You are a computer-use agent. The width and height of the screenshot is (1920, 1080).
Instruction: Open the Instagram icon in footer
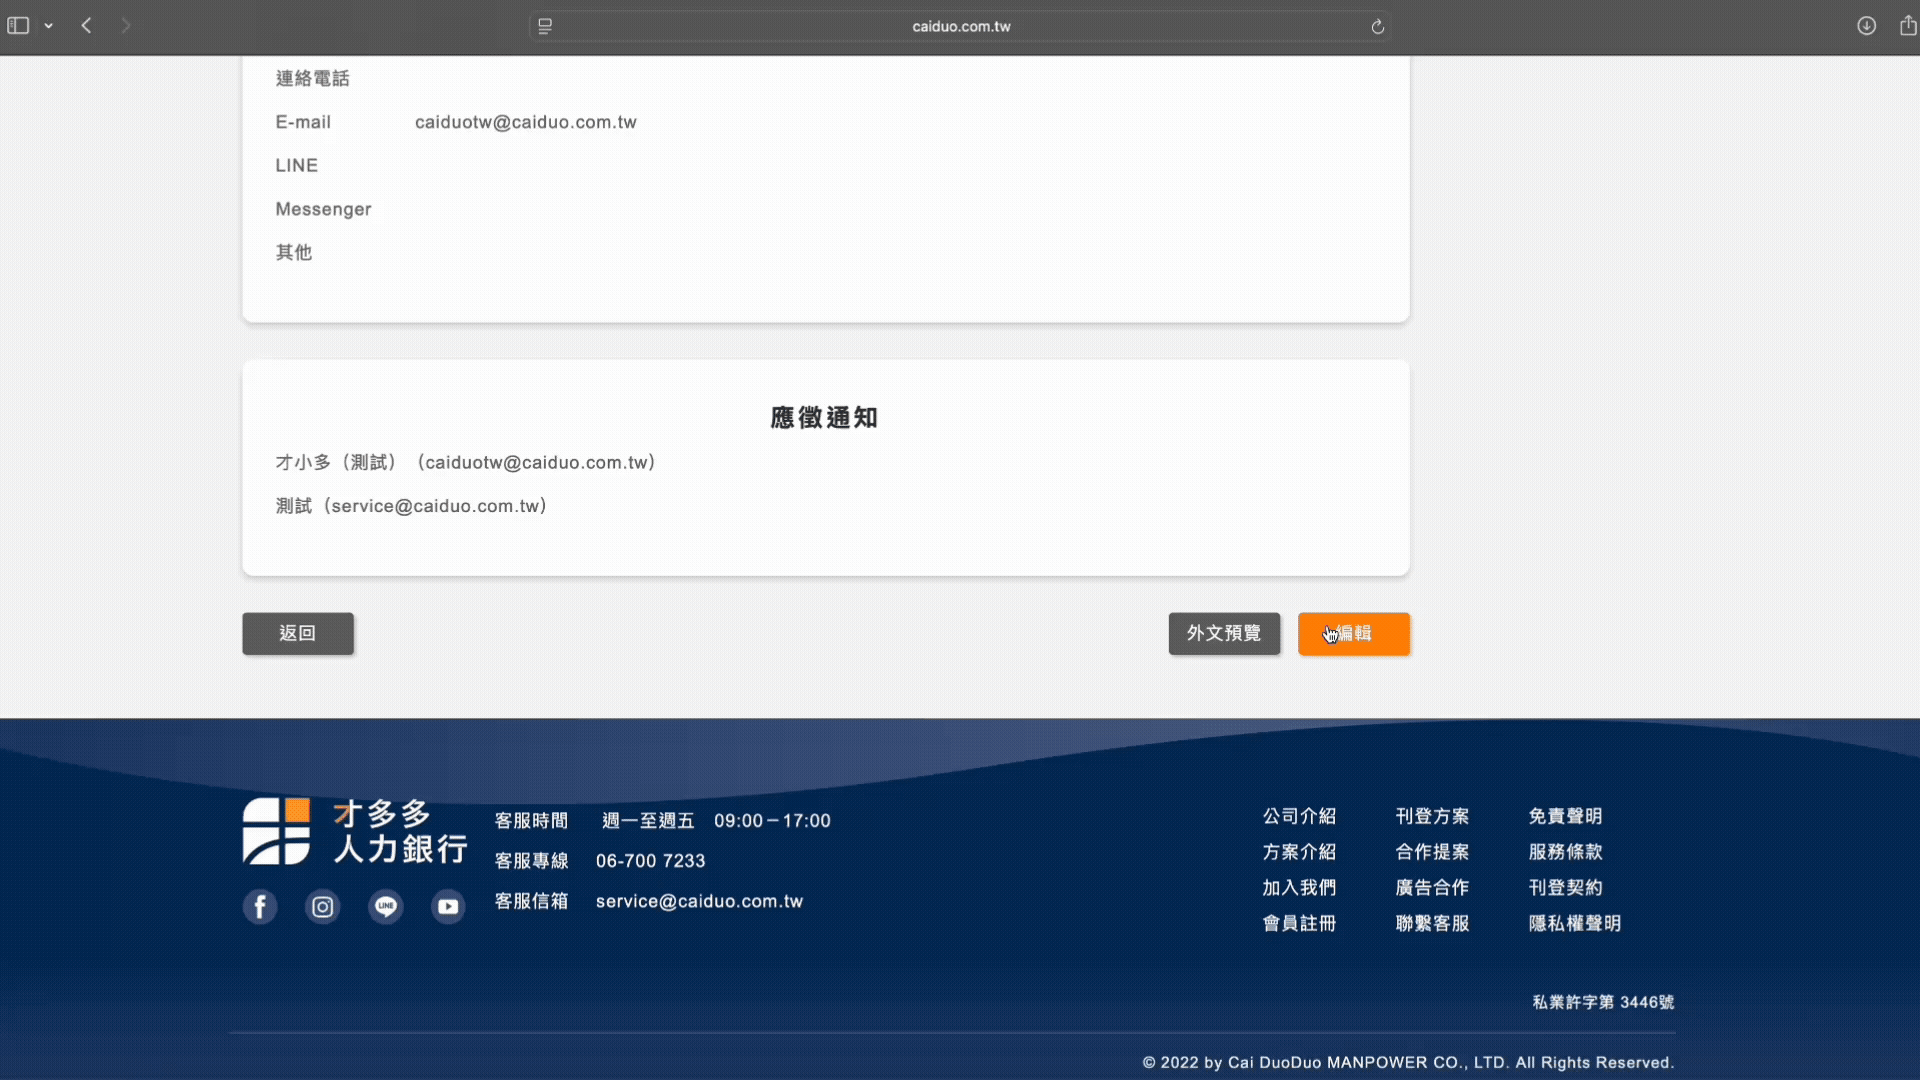(322, 907)
